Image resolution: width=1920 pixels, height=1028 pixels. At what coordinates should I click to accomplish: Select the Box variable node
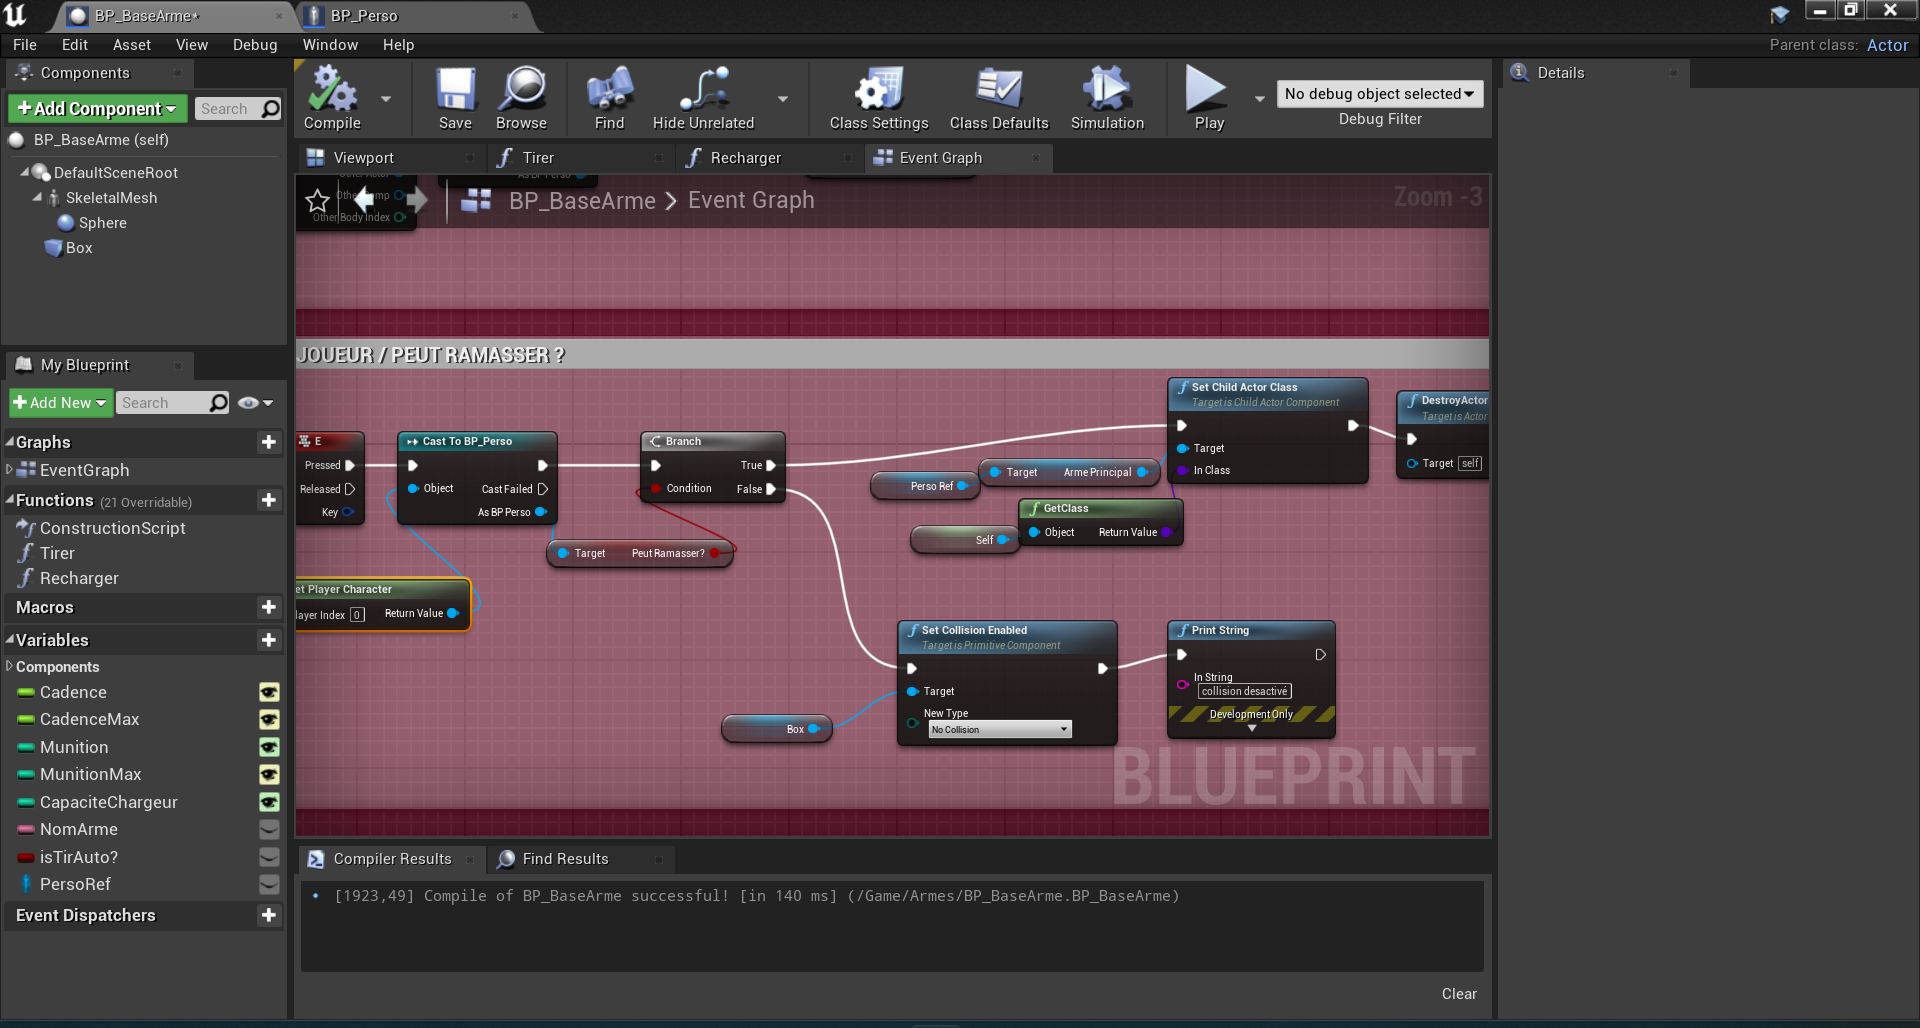(x=776, y=729)
